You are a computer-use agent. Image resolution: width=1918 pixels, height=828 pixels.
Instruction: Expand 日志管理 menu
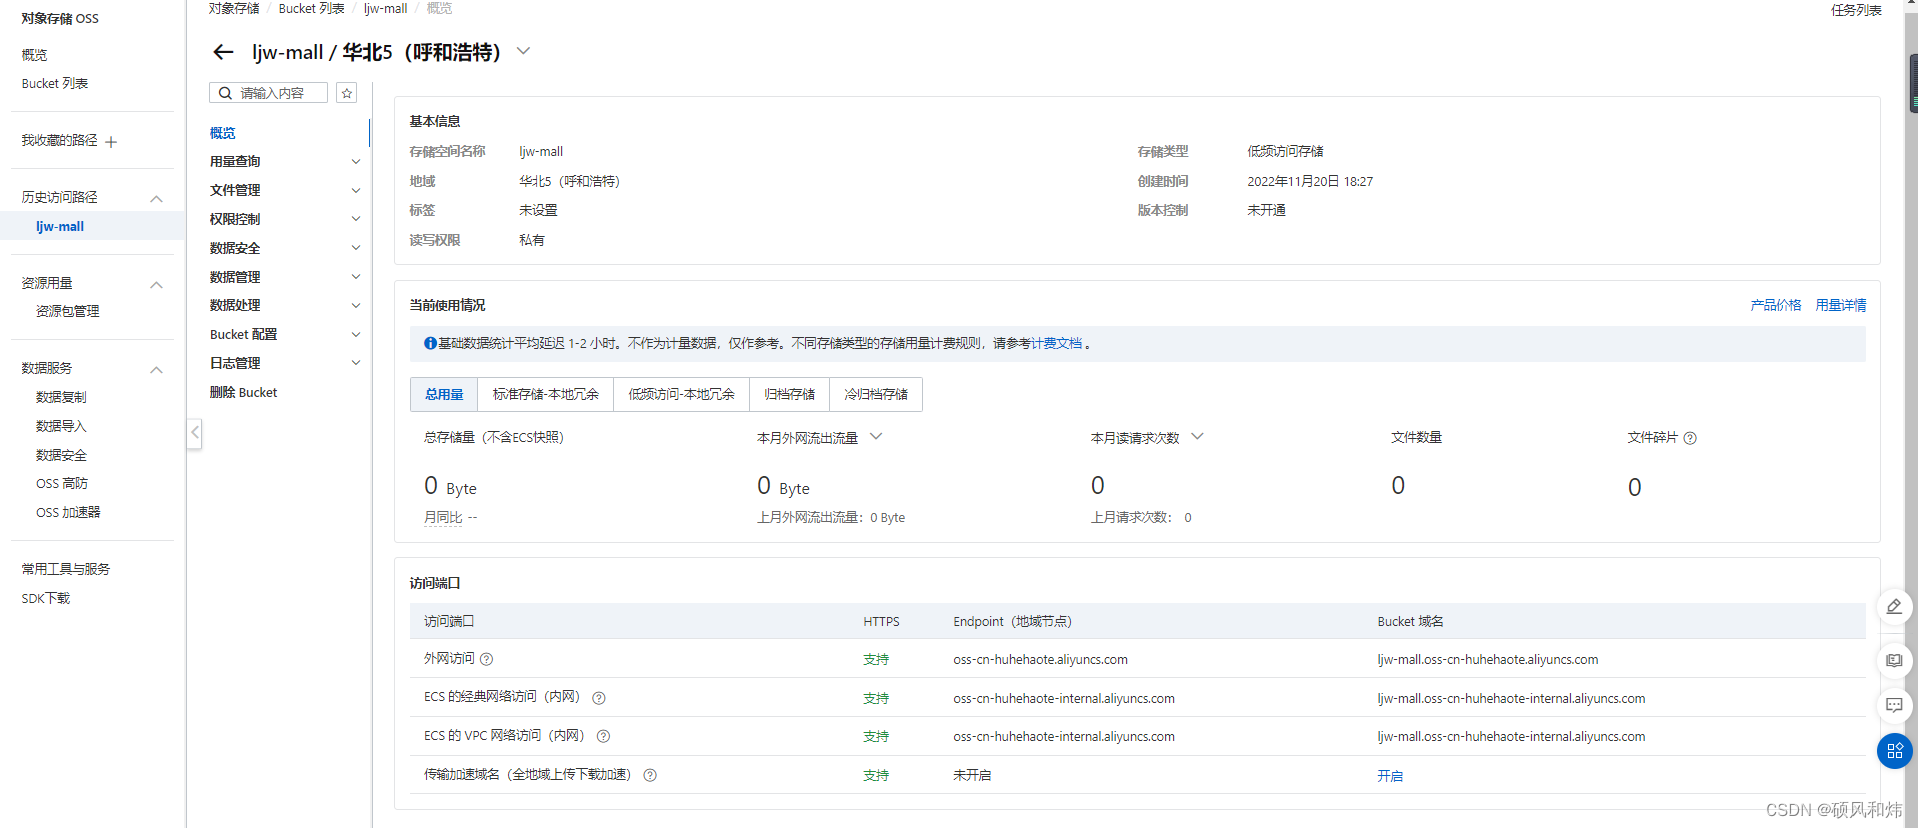[355, 363]
